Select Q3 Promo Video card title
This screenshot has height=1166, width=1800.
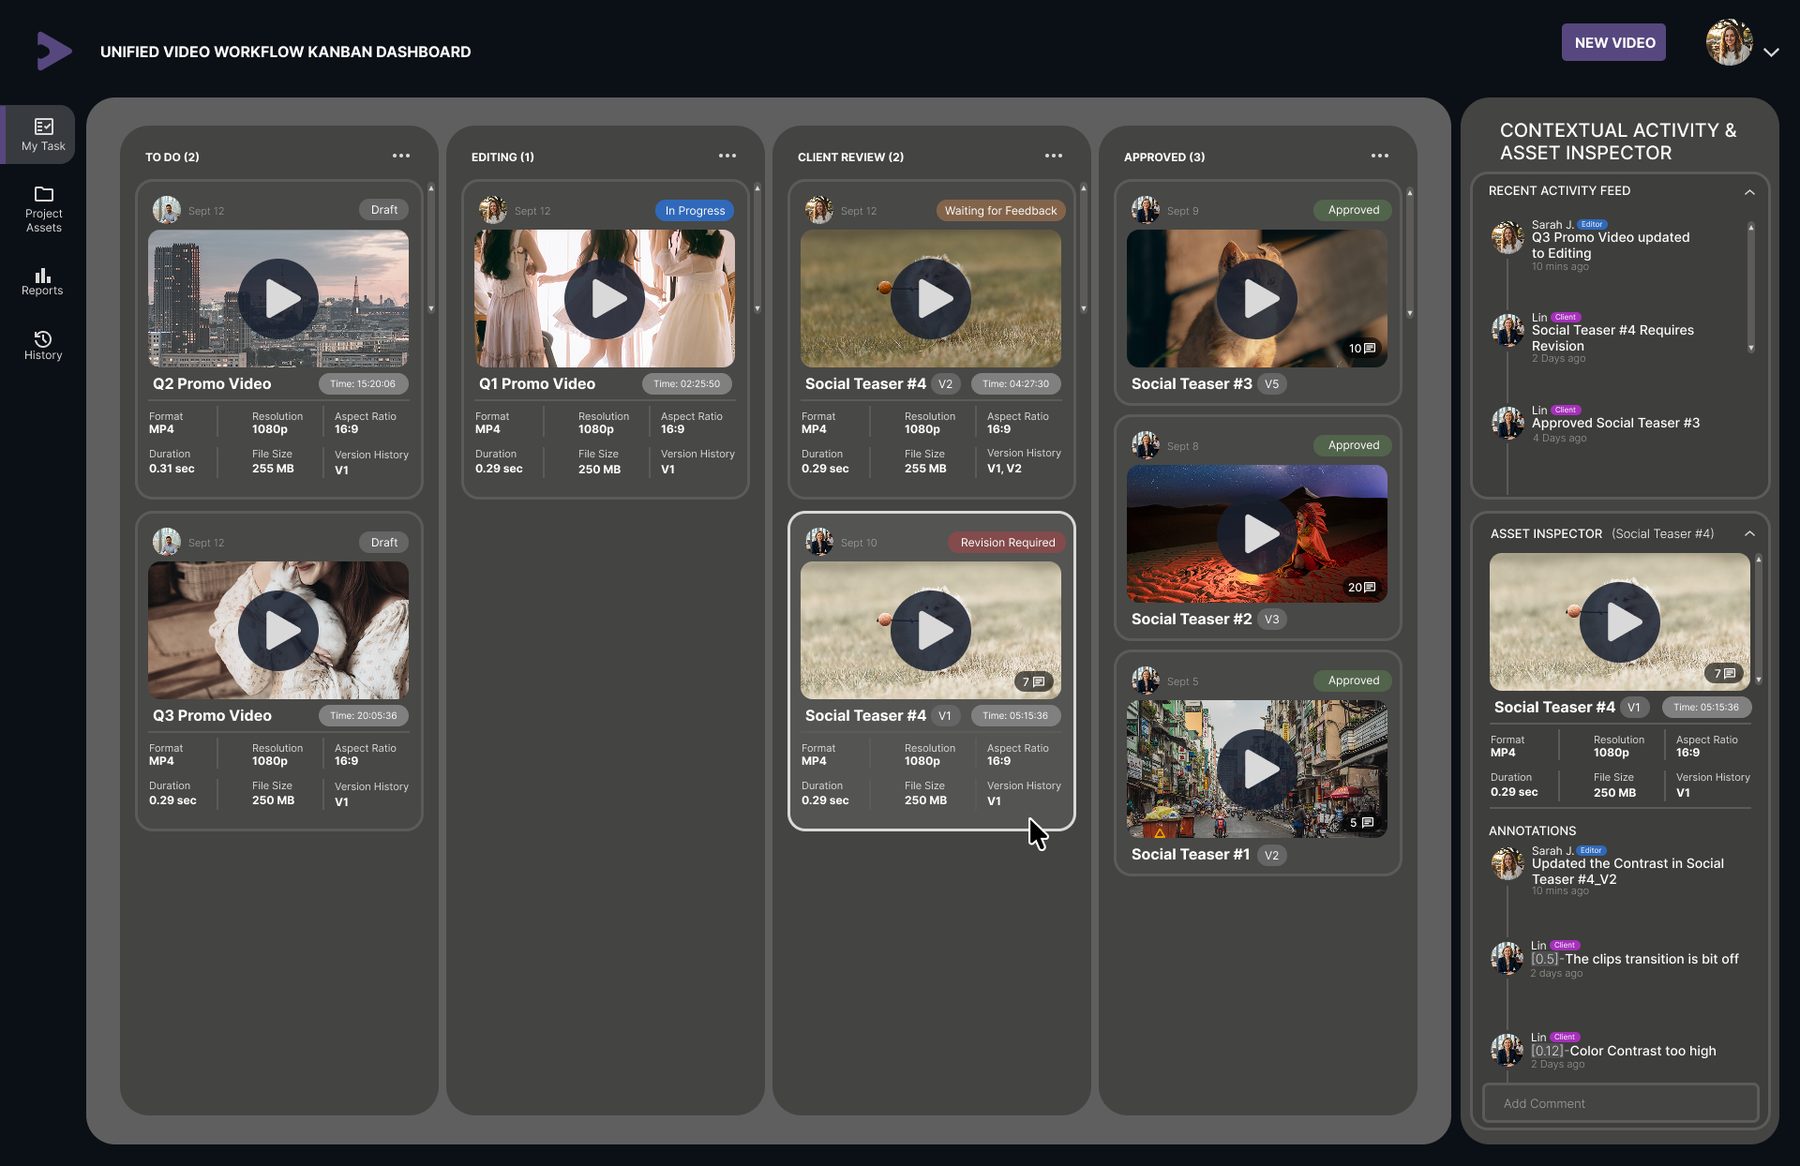pyautogui.click(x=212, y=716)
